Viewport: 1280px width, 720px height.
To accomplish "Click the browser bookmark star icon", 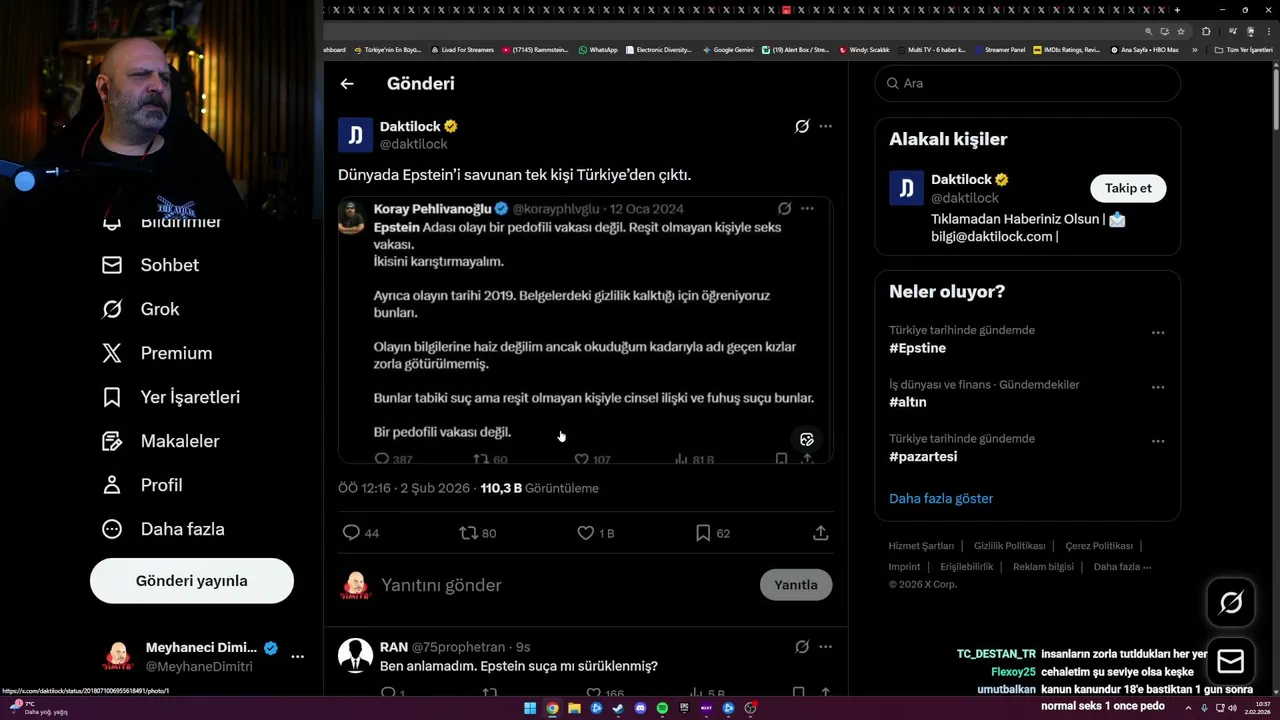I will tap(1181, 31).
